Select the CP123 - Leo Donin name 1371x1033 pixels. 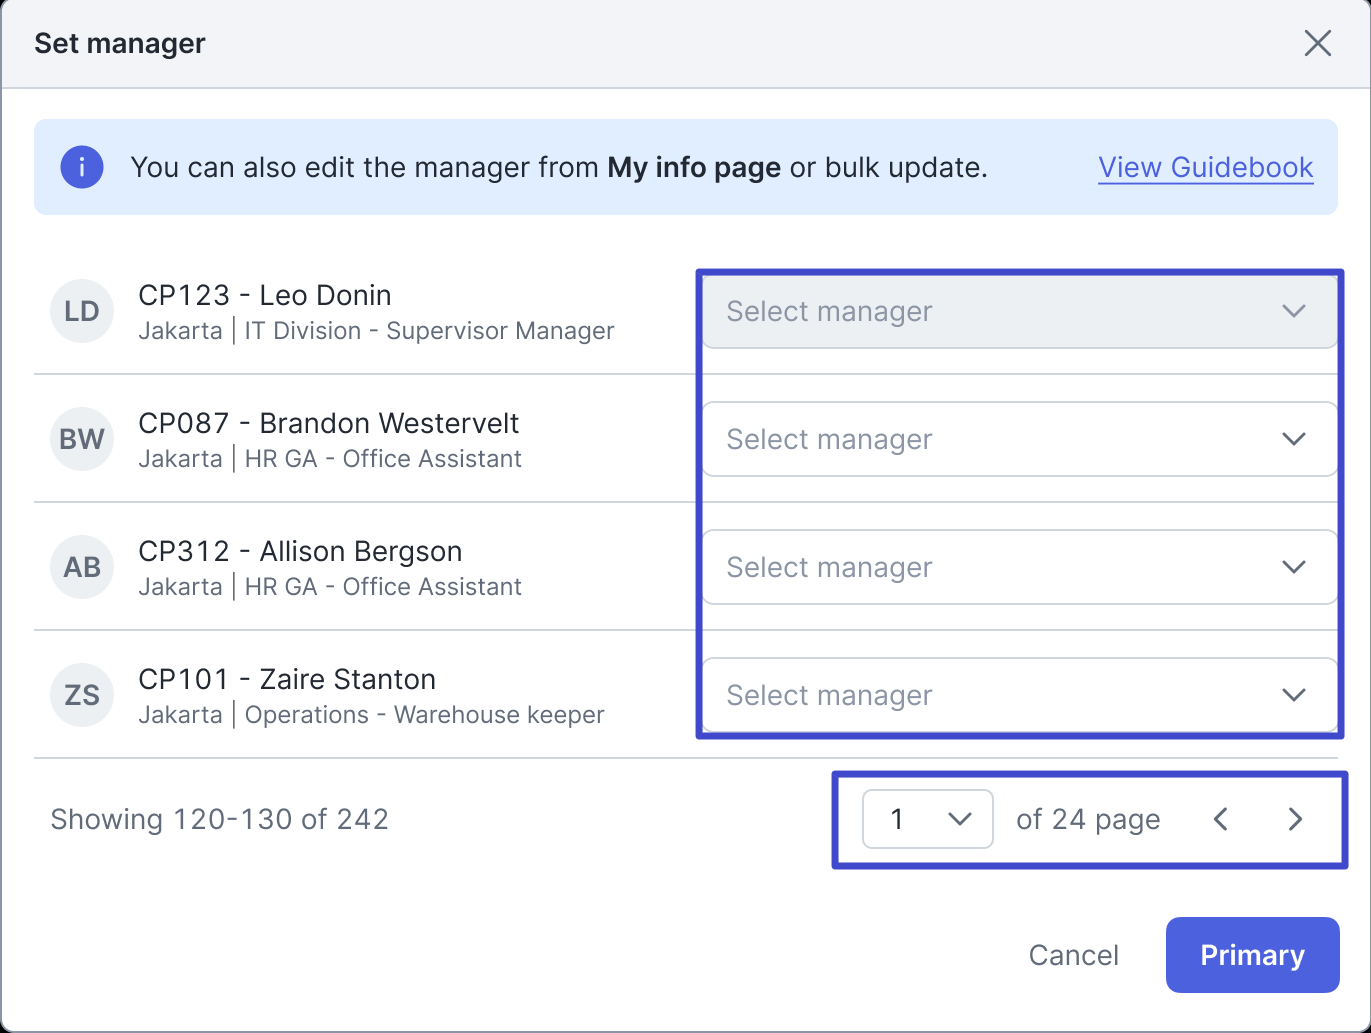pos(265,295)
